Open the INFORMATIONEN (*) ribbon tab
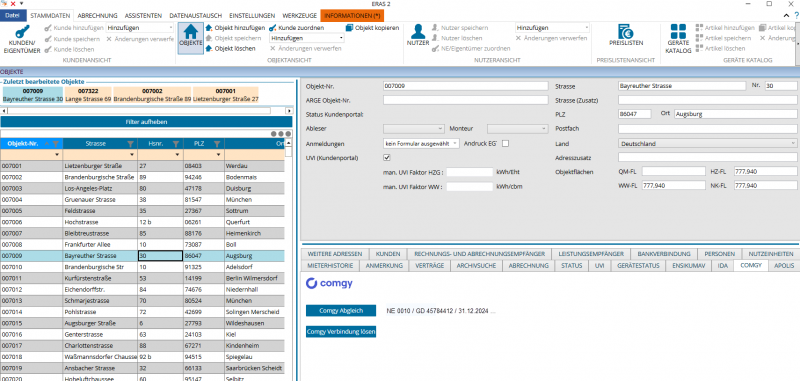The image size is (800, 381). (352, 16)
